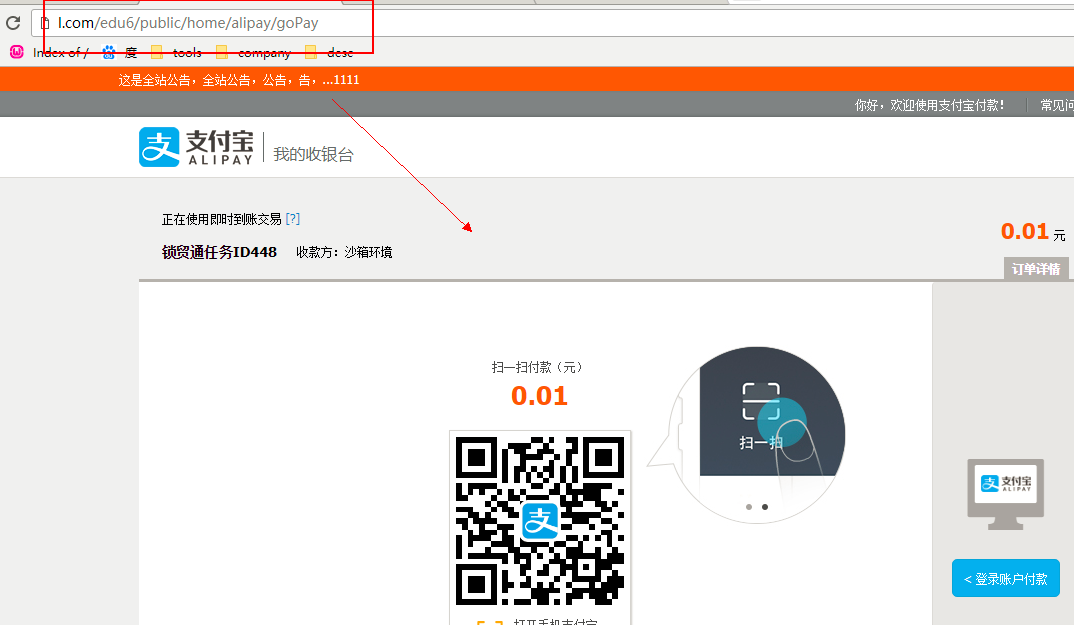Click the 登录账户付款 button
This screenshot has height=625, width=1074.
point(1005,578)
